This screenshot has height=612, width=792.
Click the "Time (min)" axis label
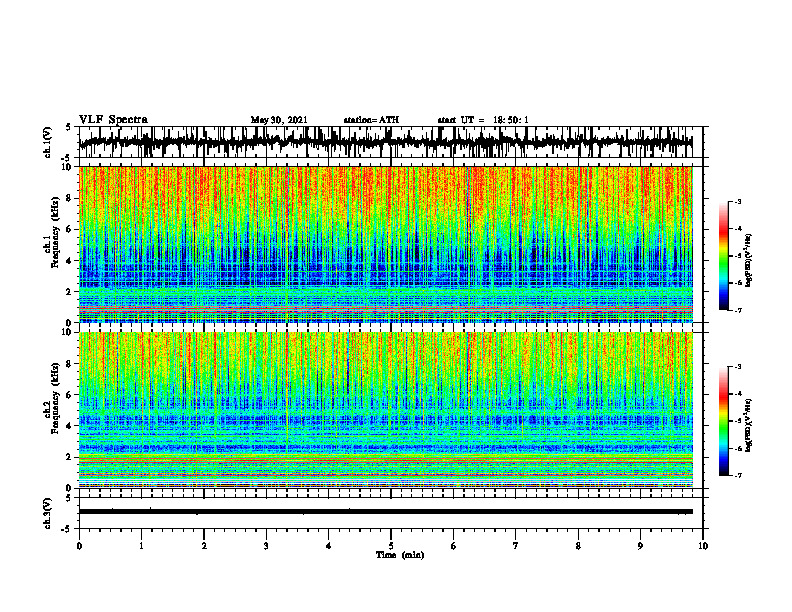[400, 555]
